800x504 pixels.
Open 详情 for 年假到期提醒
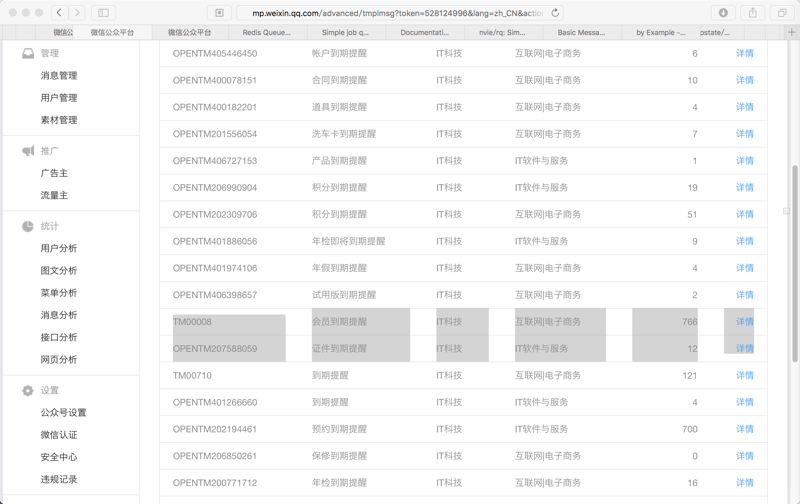744,268
